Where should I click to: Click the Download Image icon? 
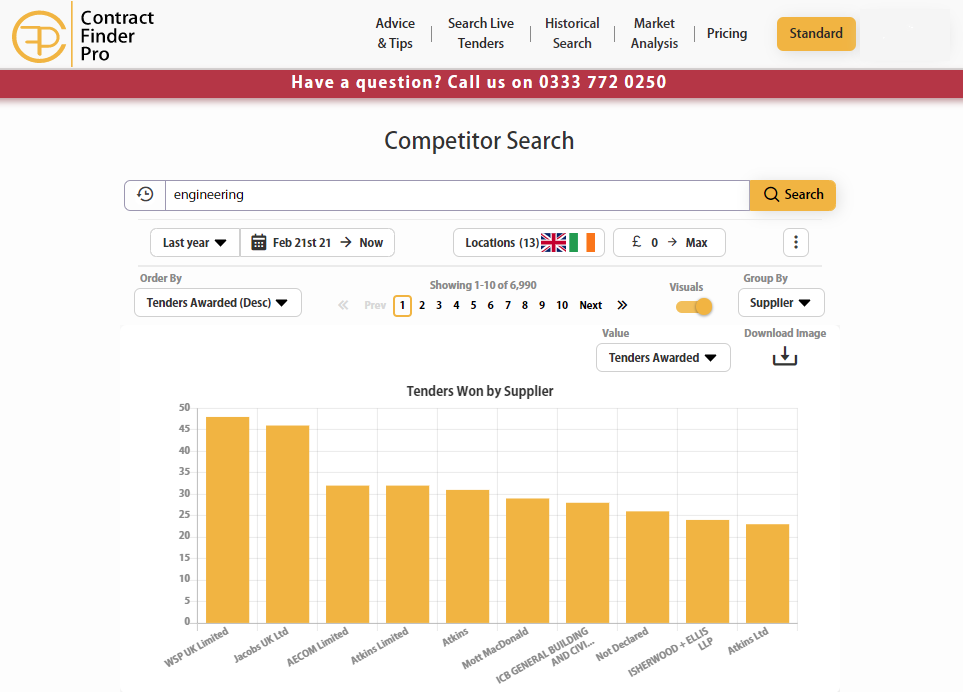784,356
